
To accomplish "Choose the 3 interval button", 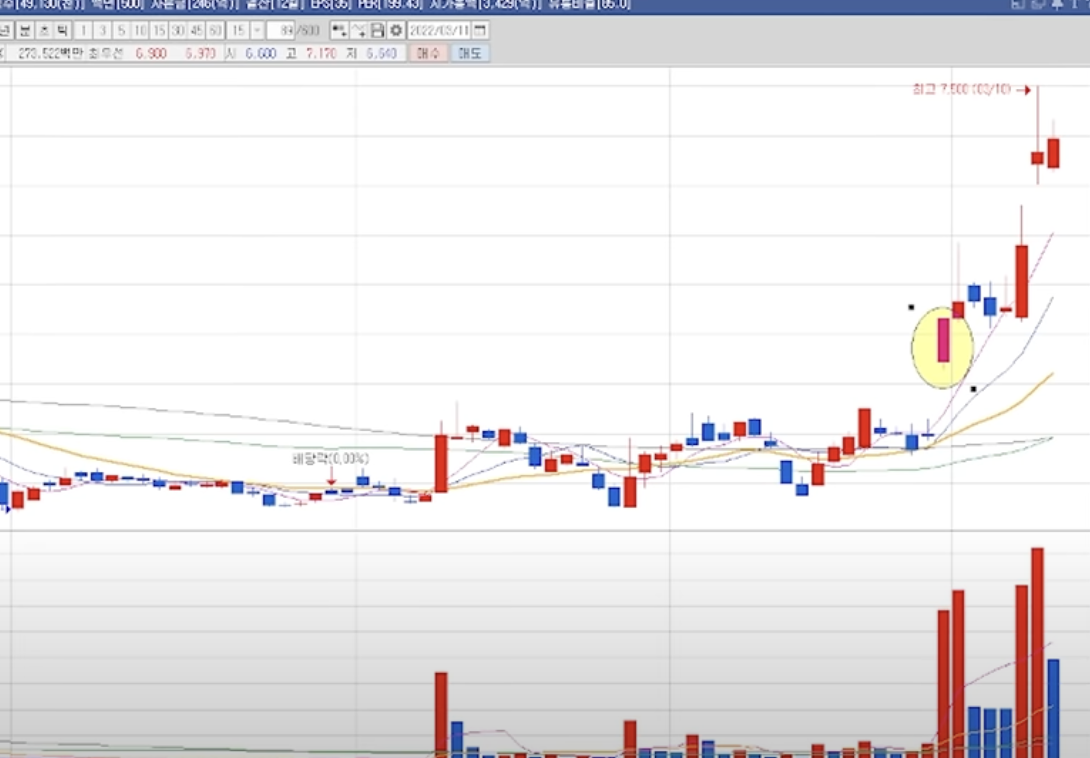I will click(x=102, y=31).
